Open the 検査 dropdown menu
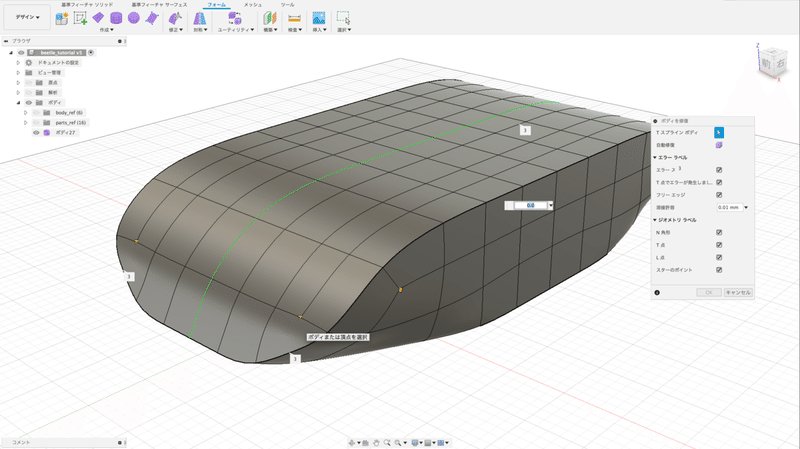 295,30
